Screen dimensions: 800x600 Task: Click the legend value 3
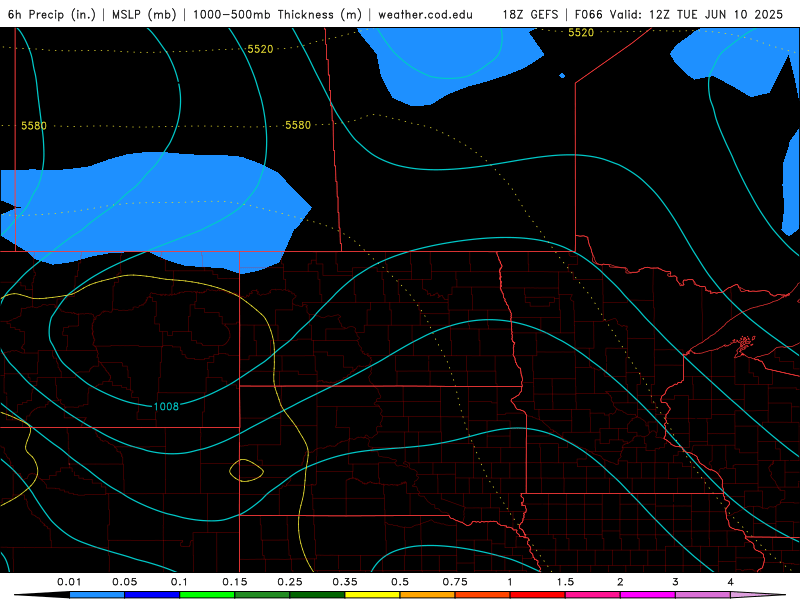(x=675, y=582)
